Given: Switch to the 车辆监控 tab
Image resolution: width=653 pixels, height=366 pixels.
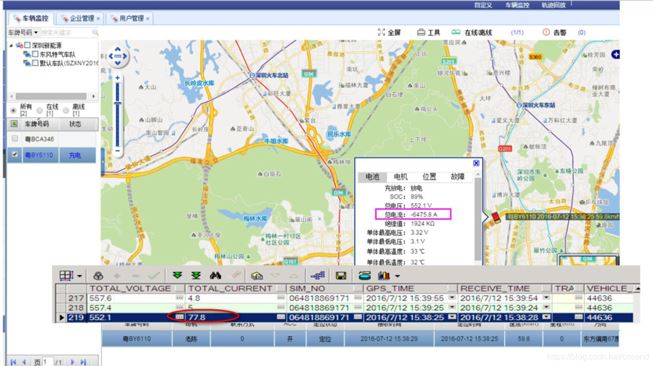Looking at the screenshot, I should pos(31,18).
